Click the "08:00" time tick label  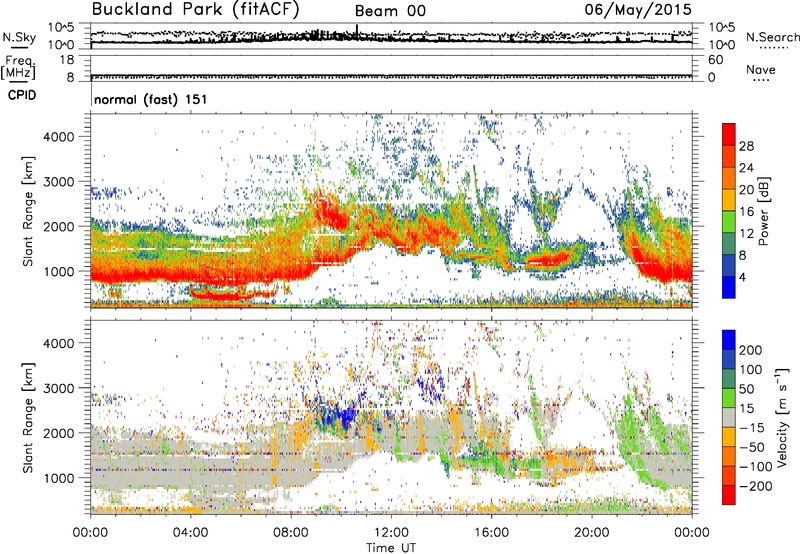point(291,533)
